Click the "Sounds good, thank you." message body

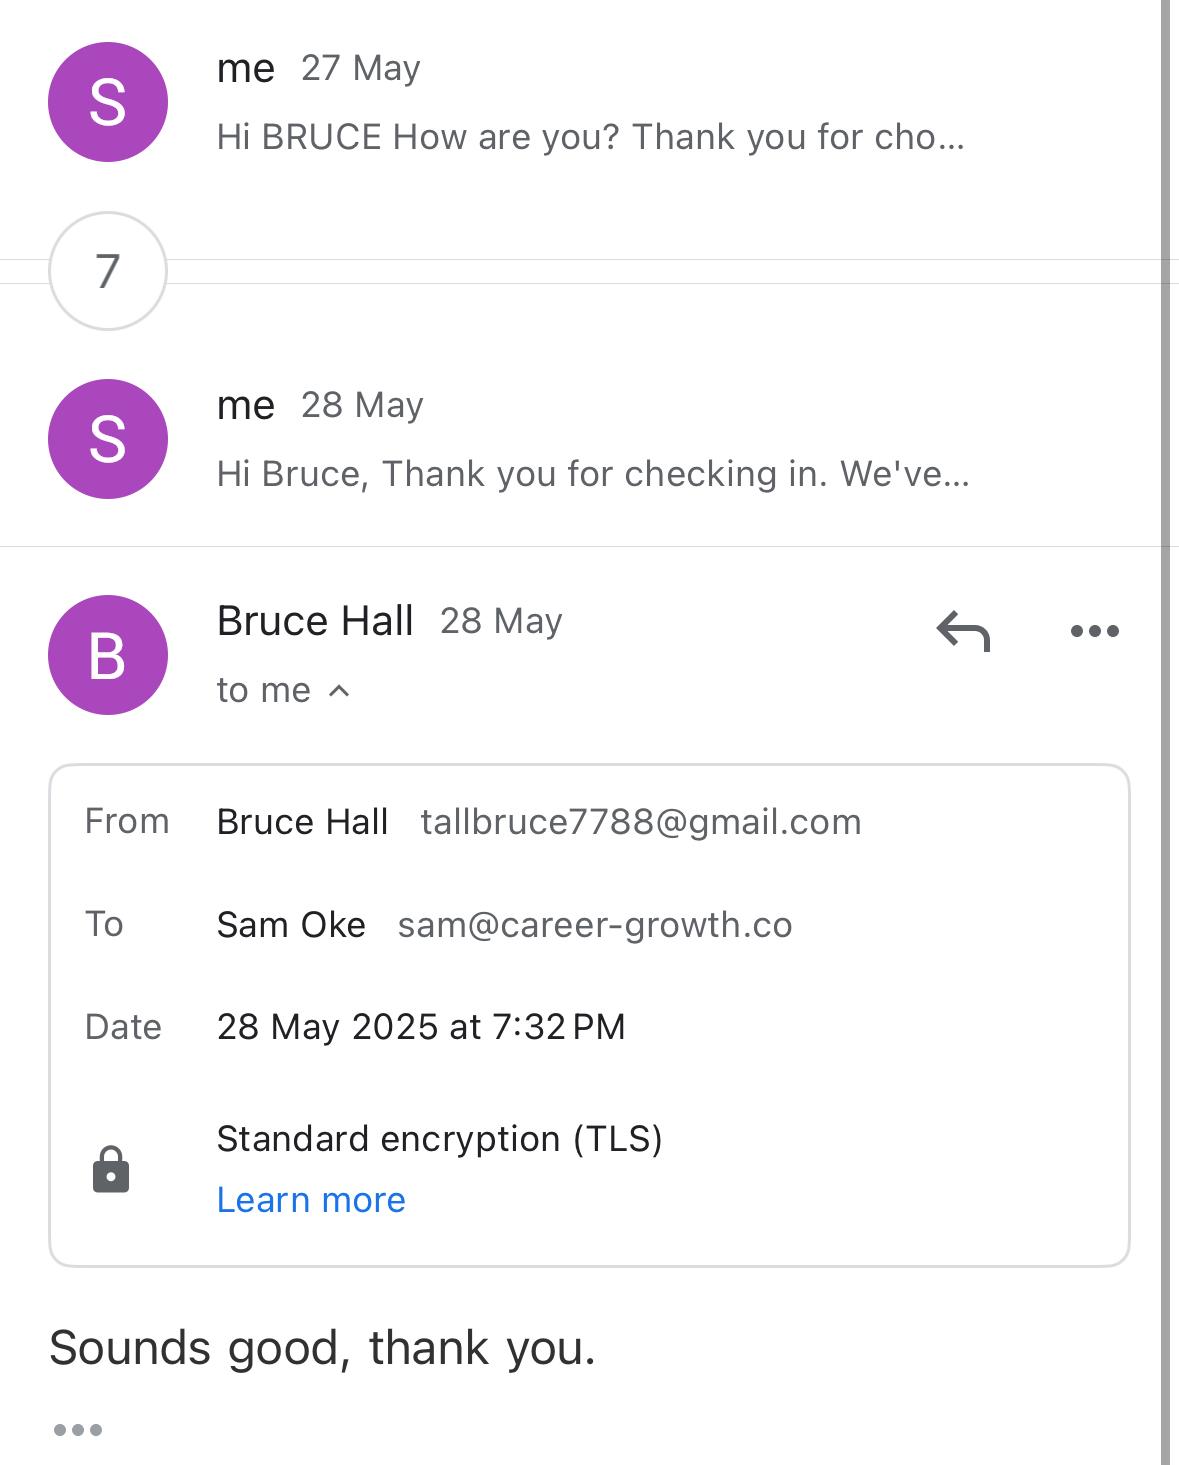[322, 1348]
